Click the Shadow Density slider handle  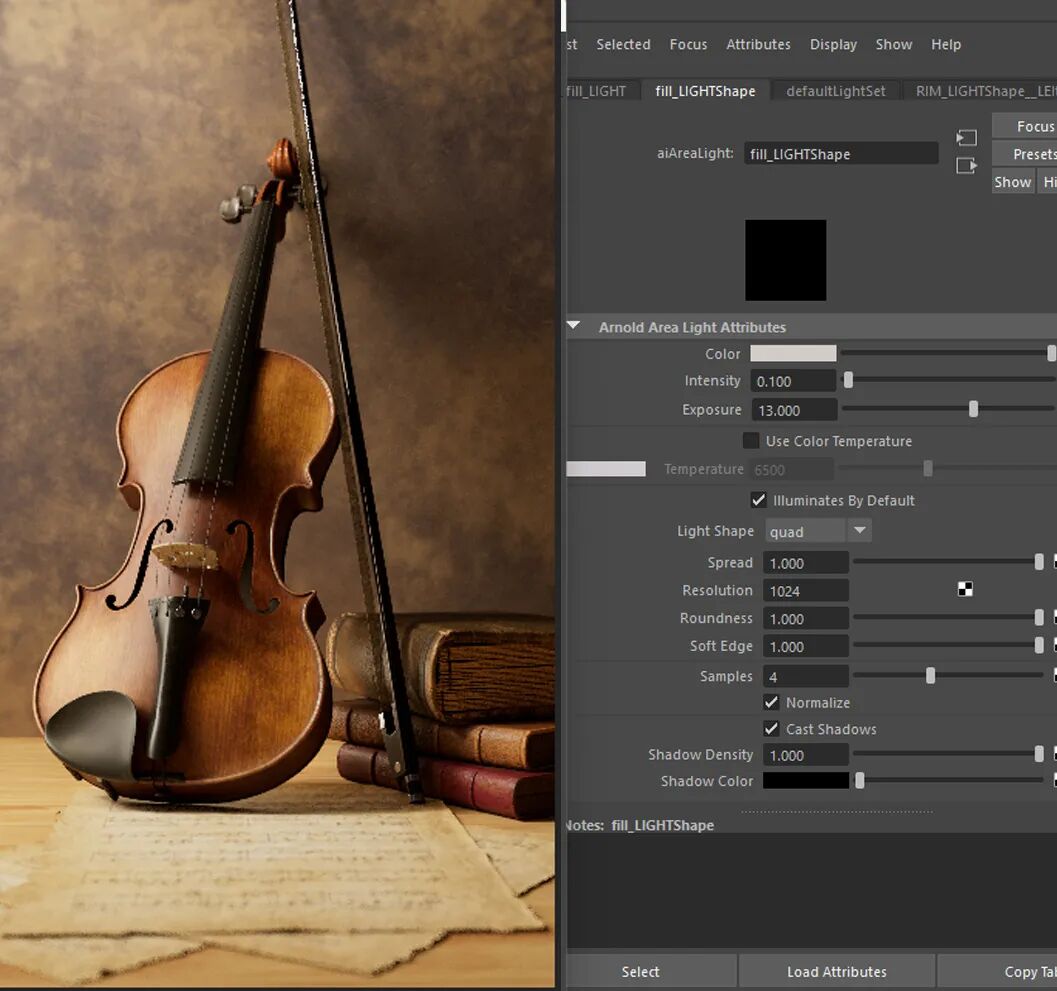[1039, 754]
